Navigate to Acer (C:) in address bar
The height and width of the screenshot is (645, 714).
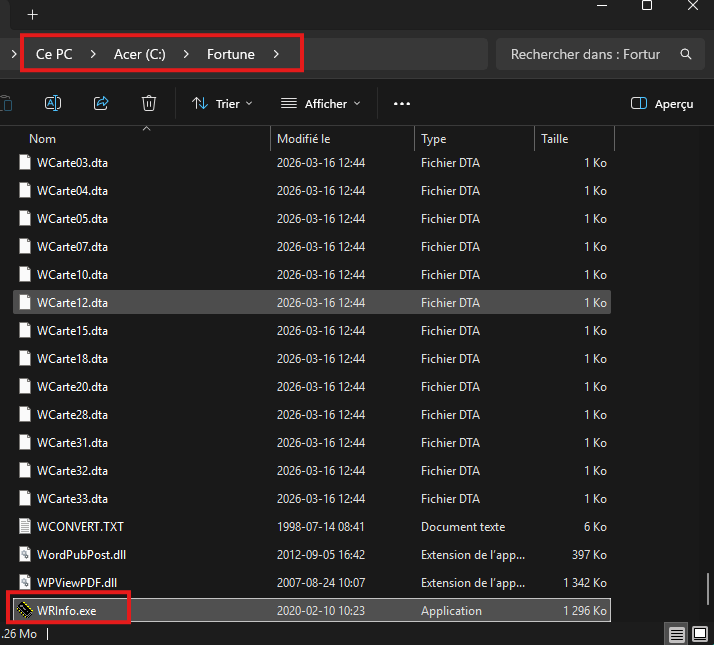pos(139,54)
